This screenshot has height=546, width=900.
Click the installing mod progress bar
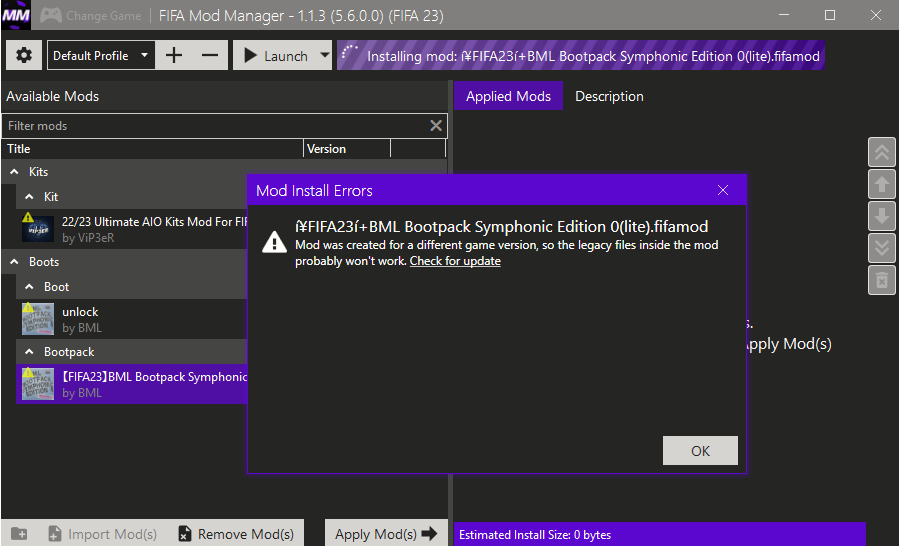(x=581, y=56)
